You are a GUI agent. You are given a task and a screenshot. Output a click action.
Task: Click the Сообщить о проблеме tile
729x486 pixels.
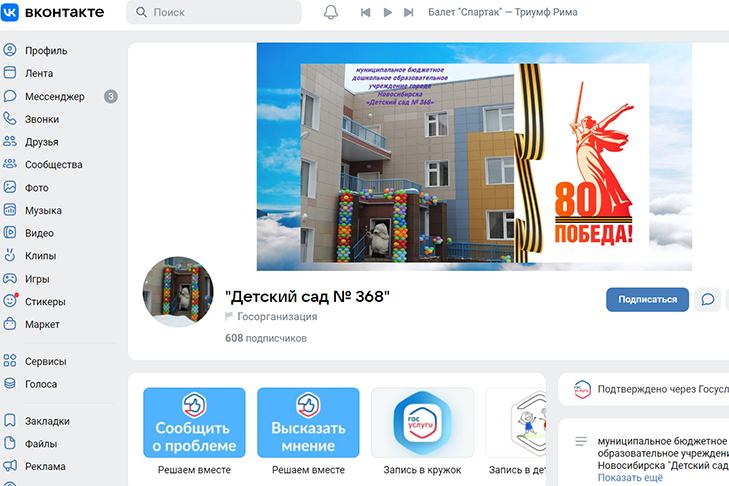click(x=194, y=422)
